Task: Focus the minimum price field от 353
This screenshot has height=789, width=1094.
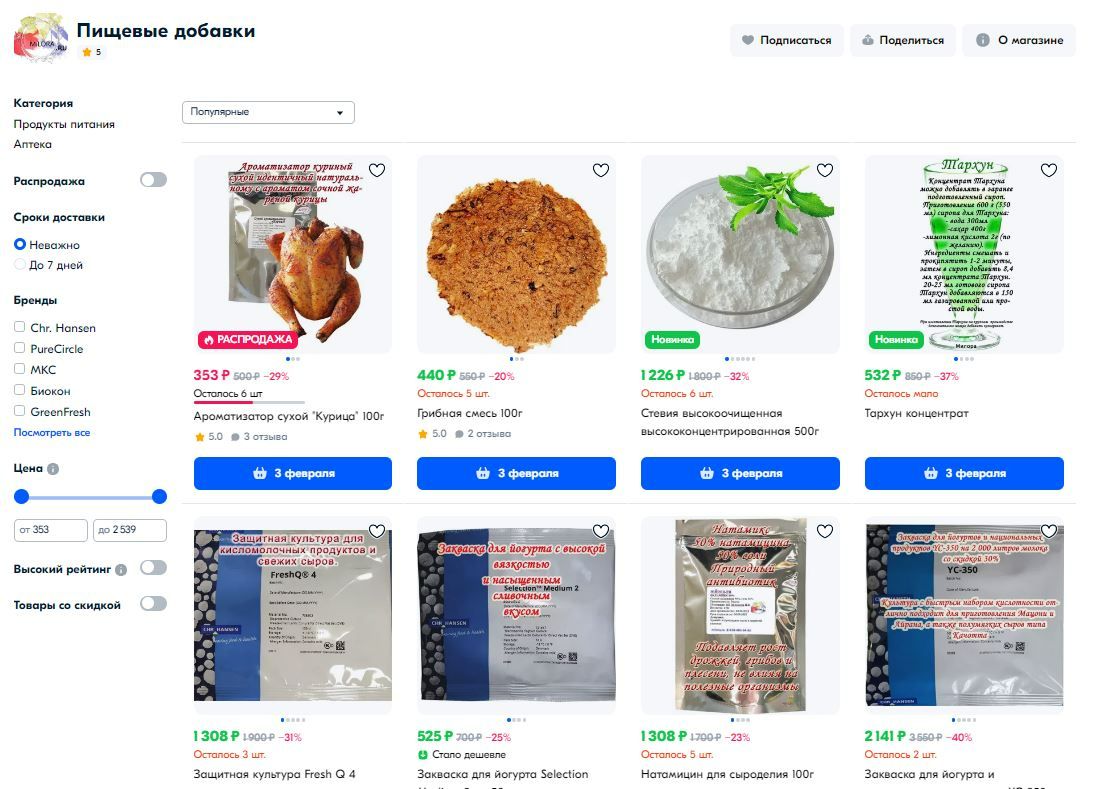Action: click(x=50, y=530)
